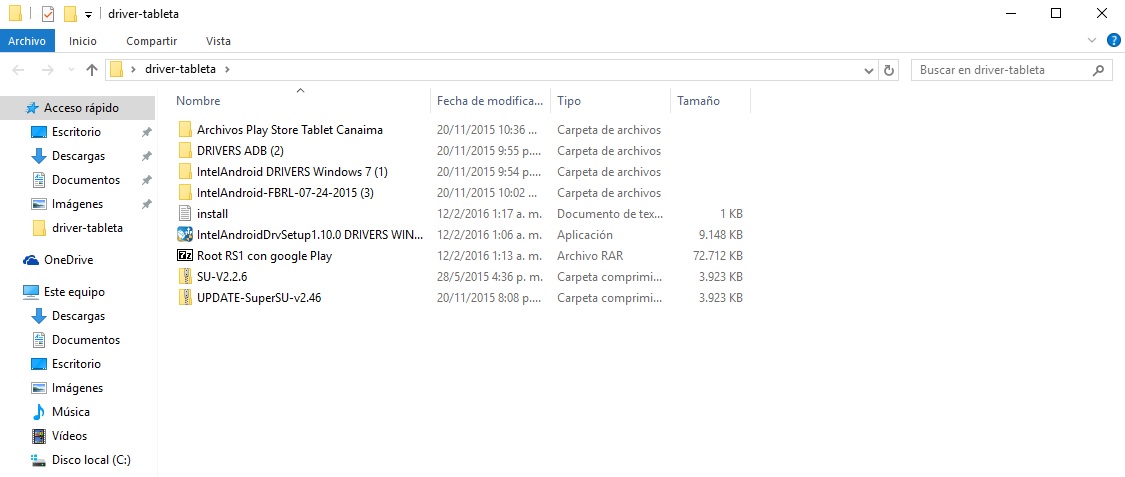1125x477 pixels.
Task: Expand the ribbon with the chevron
Action: click(x=1092, y=40)
